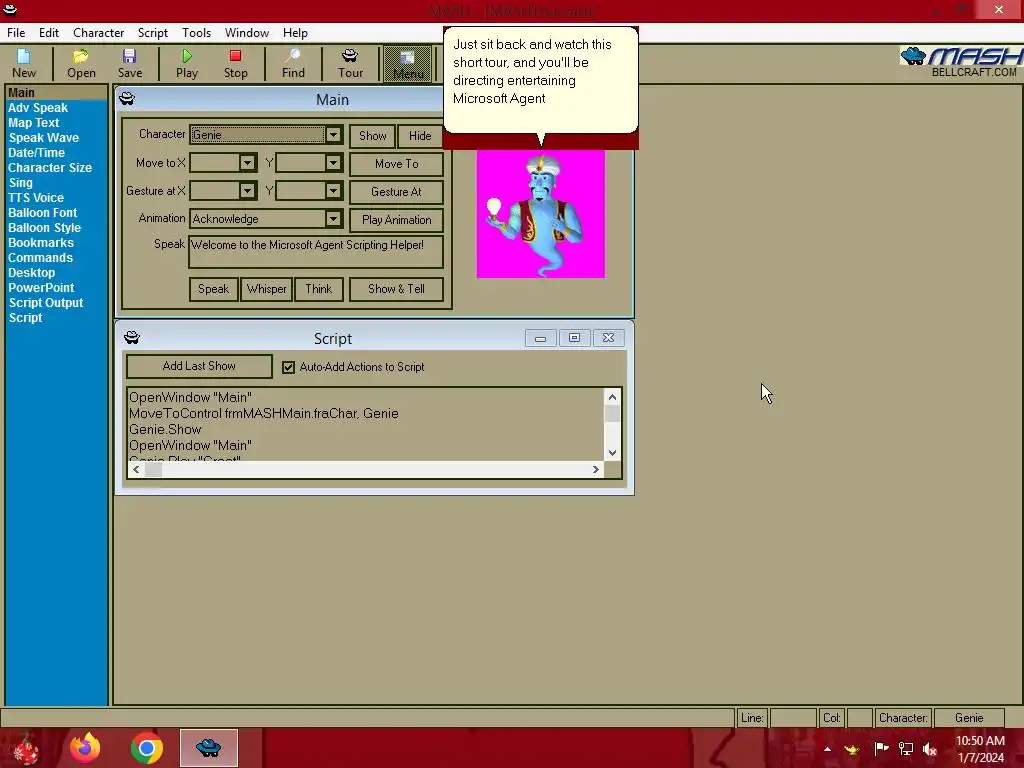Open Firefox from the taskbar
Image resolution: width=1024 pixels, height=768 pixels.
tap(86, 748)
